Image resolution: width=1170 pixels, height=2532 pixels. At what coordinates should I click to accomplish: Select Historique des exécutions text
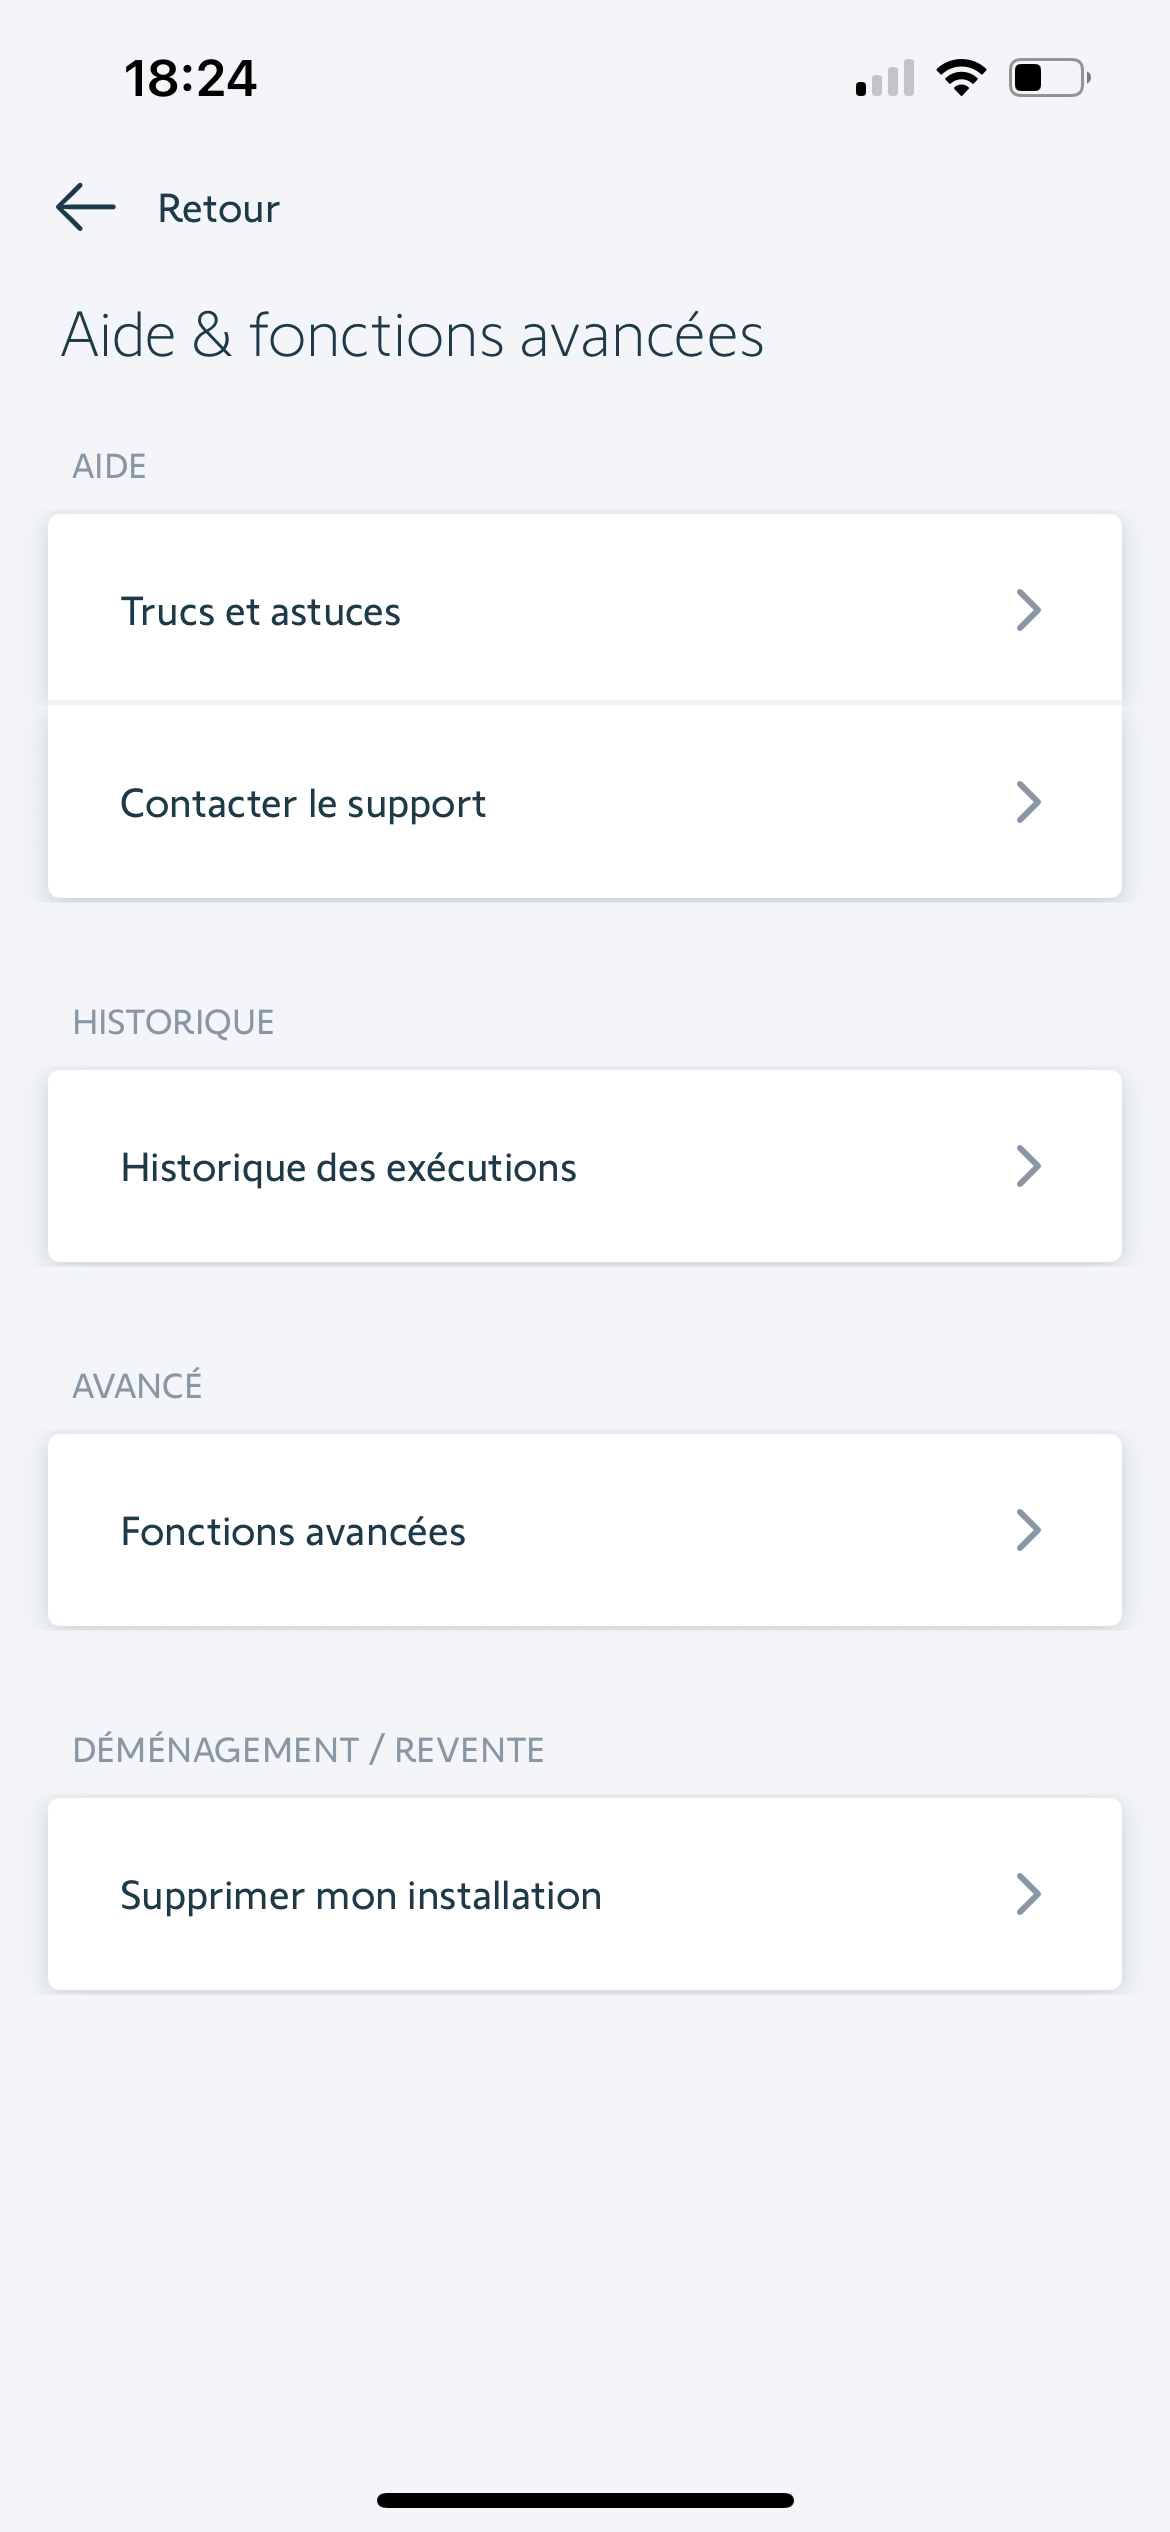click(348, 1167)
